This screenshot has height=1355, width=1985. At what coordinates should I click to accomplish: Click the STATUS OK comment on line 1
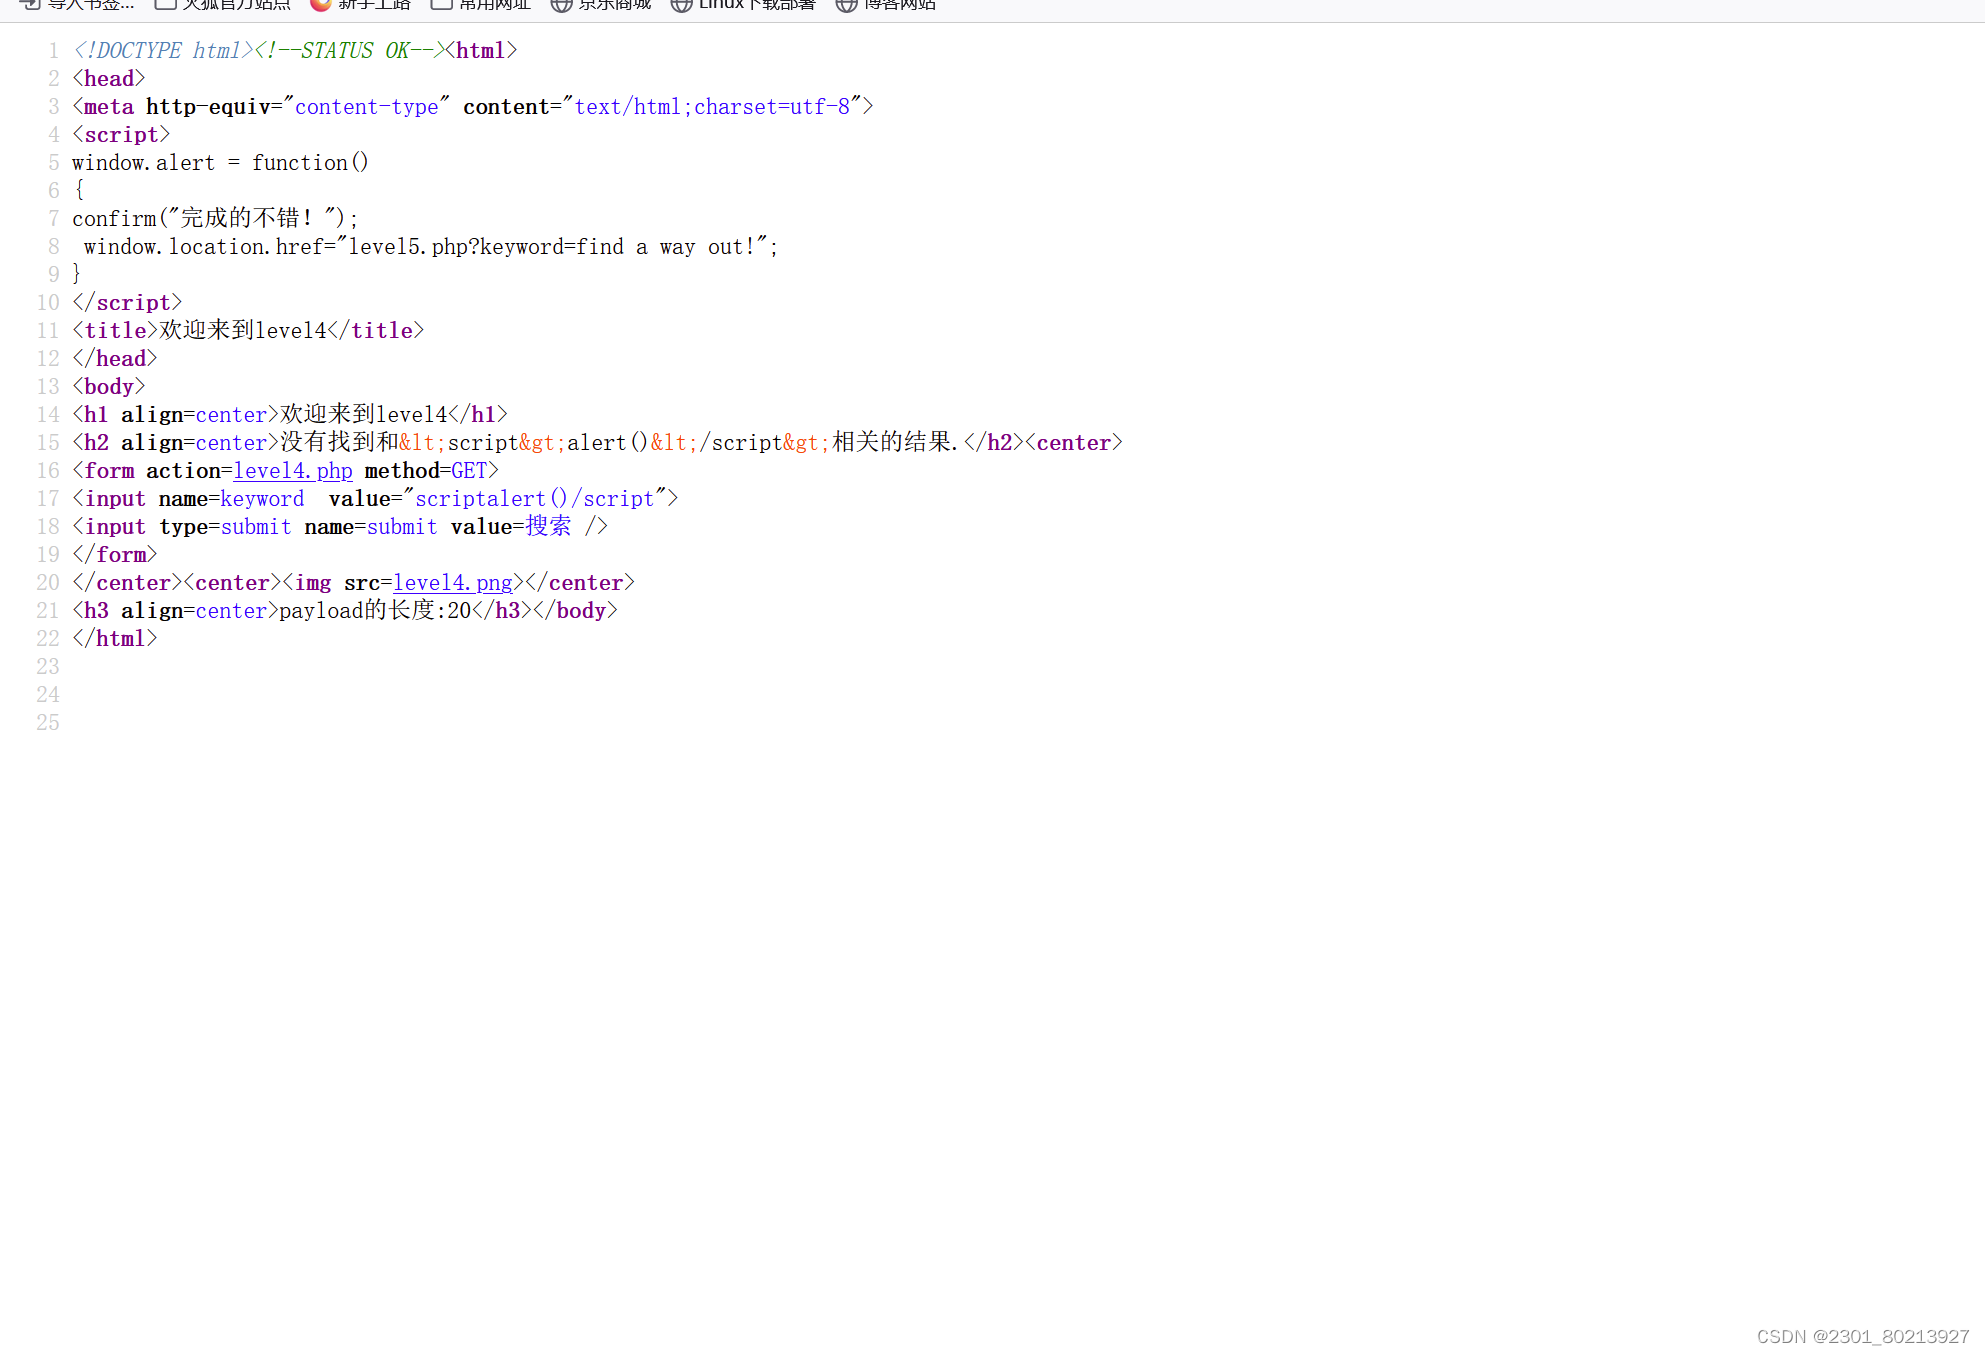pos(349,51)
